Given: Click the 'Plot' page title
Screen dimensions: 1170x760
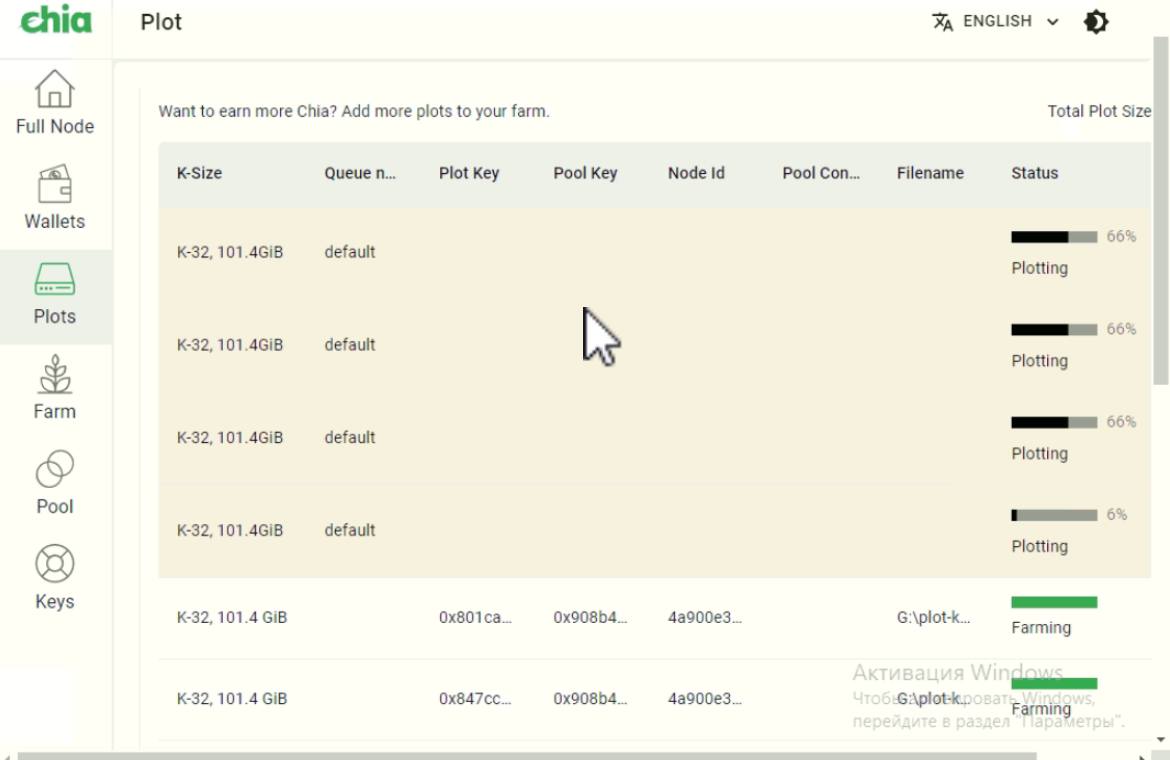Looking at the screenshot, I should (x=161, y=22).
